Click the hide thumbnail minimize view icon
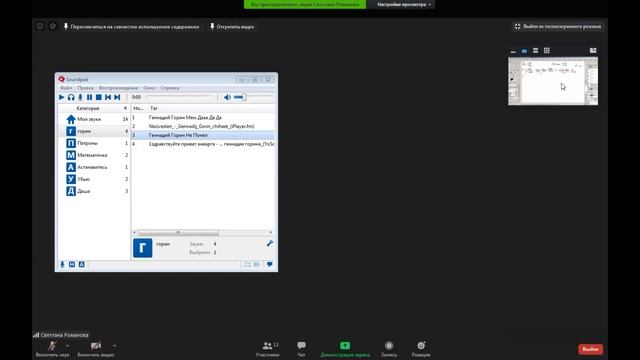Viewport: 640px width, 360px height. 513,51
